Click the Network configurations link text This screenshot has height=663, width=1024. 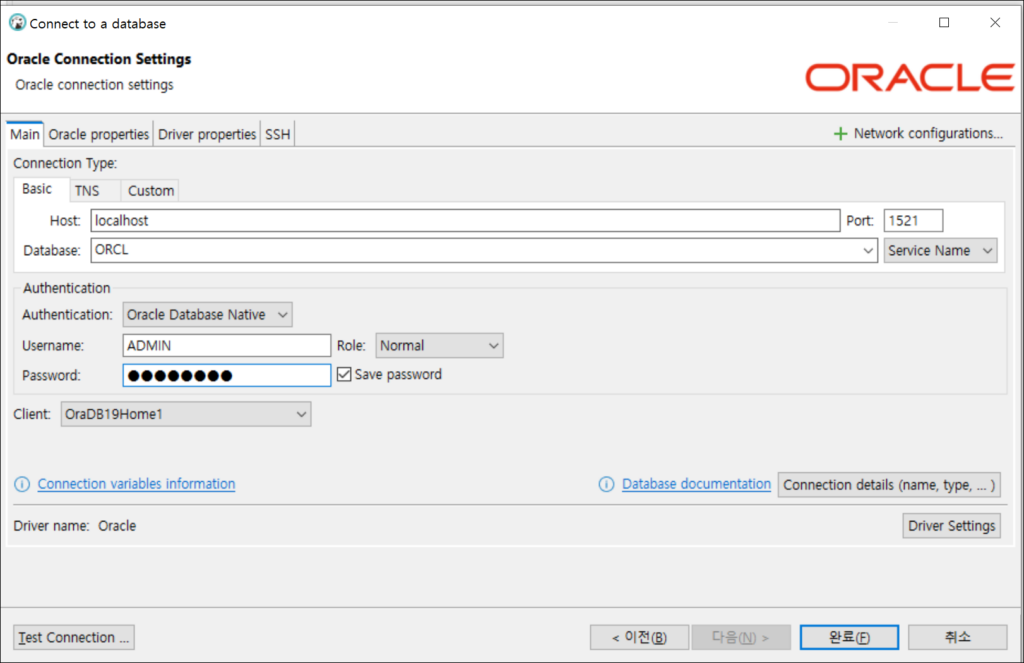[x=928, y=133]
